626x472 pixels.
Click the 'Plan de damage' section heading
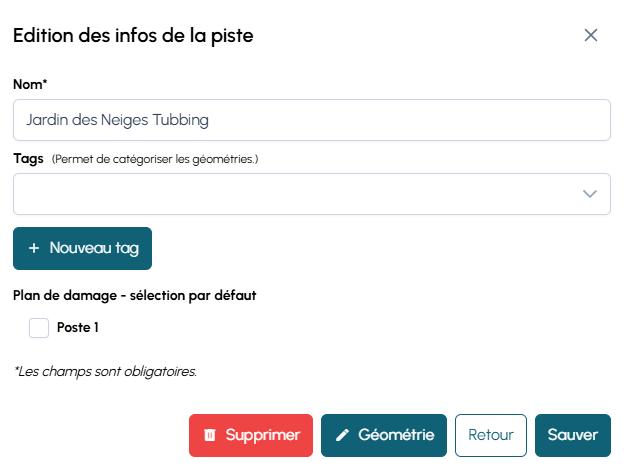135,295
